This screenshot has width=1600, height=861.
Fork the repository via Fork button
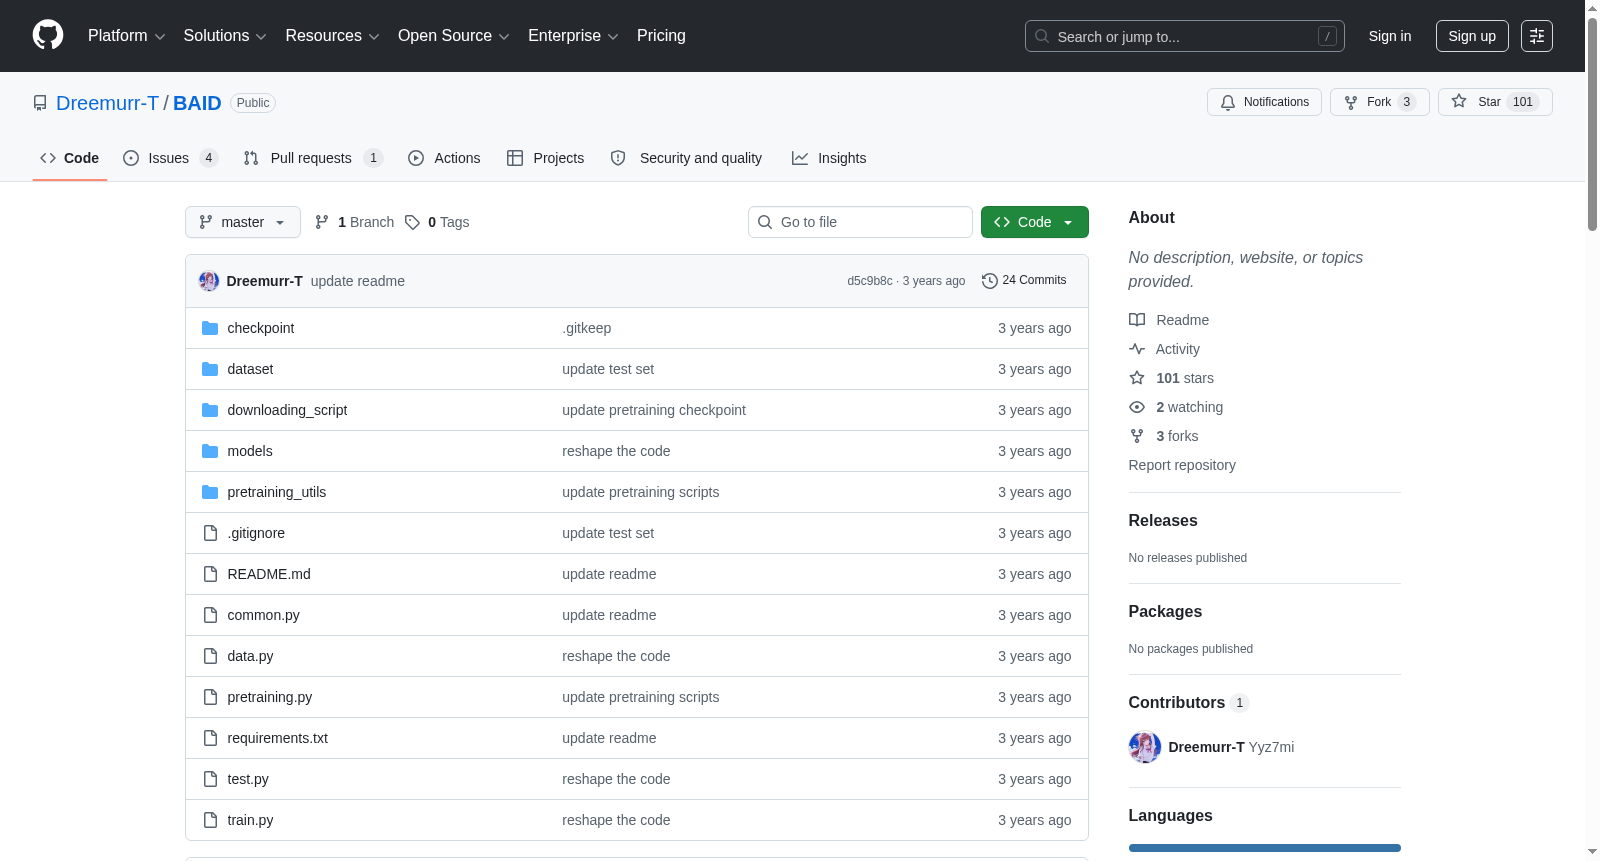[x=1379, y=102]
